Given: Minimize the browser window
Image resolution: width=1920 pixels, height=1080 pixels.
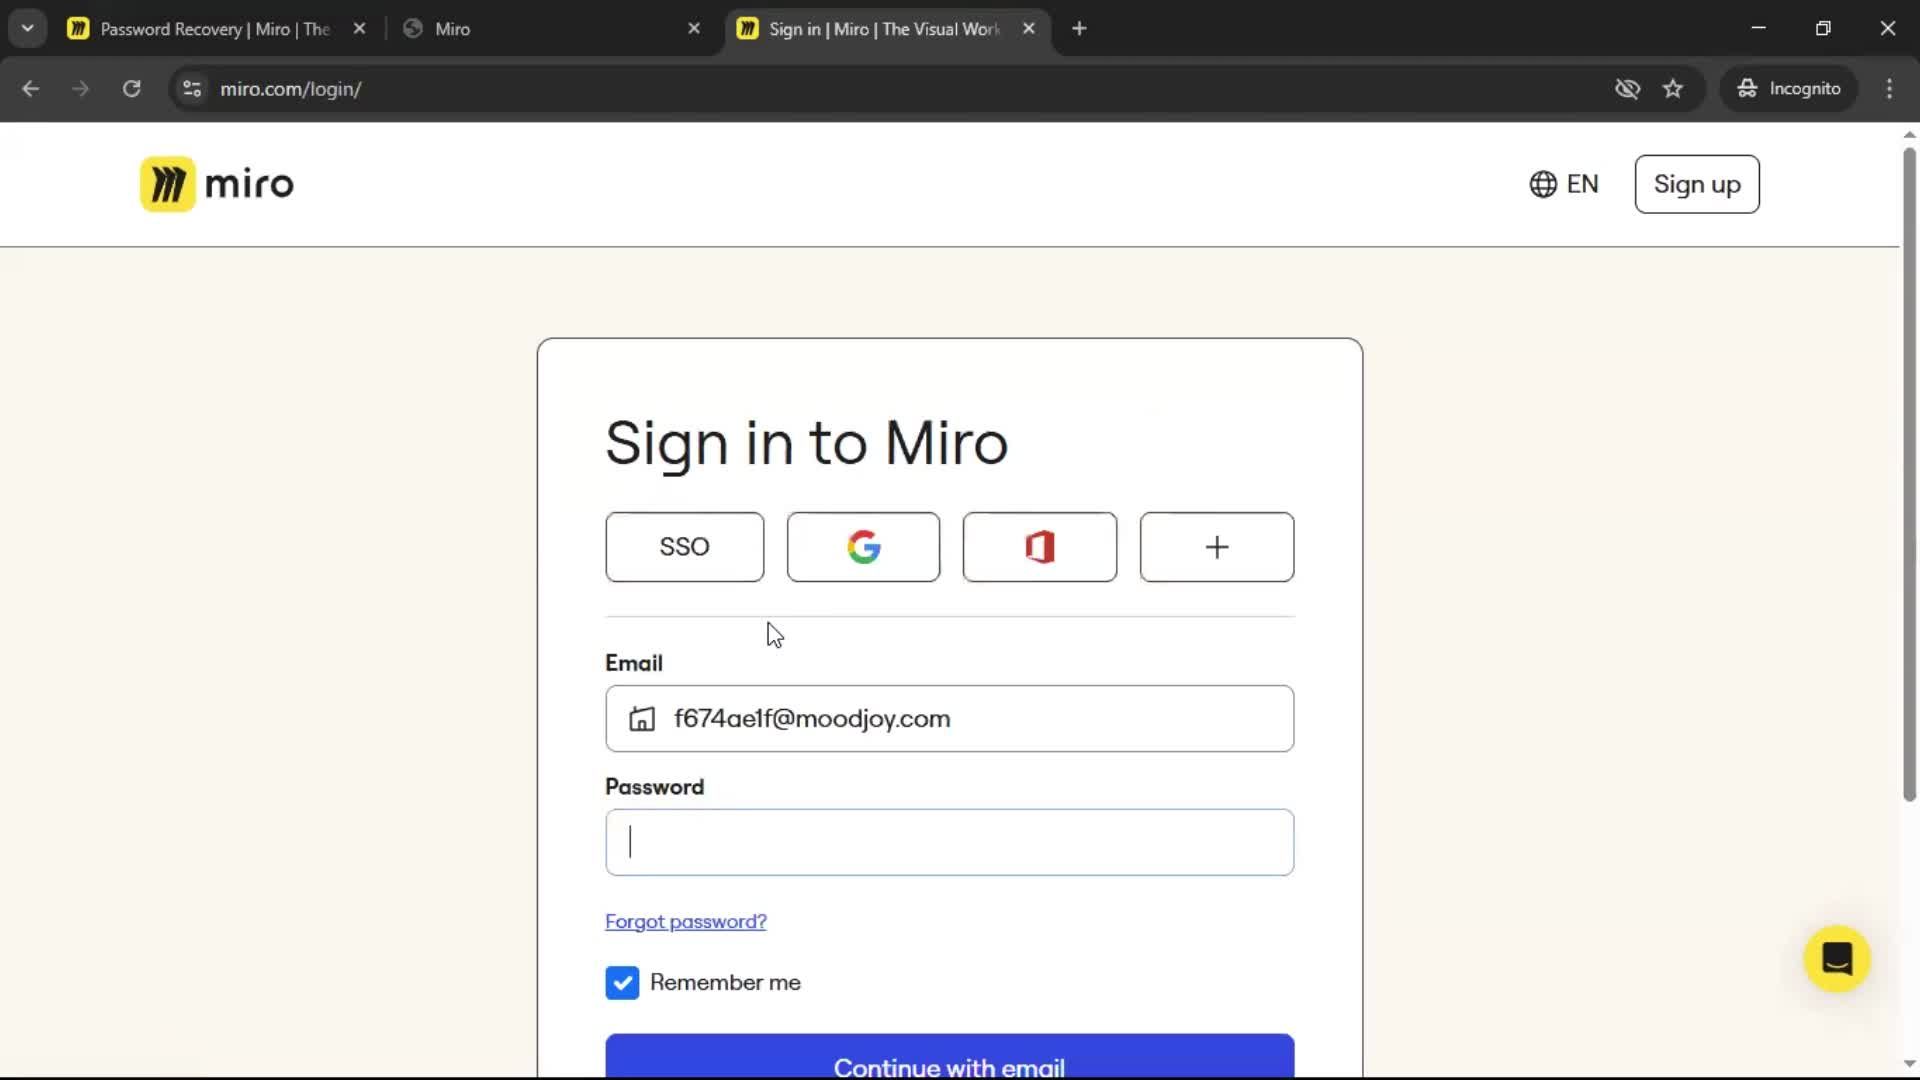Looking at the screenshot, I should pyautogui.click(x=1759, y=29).
